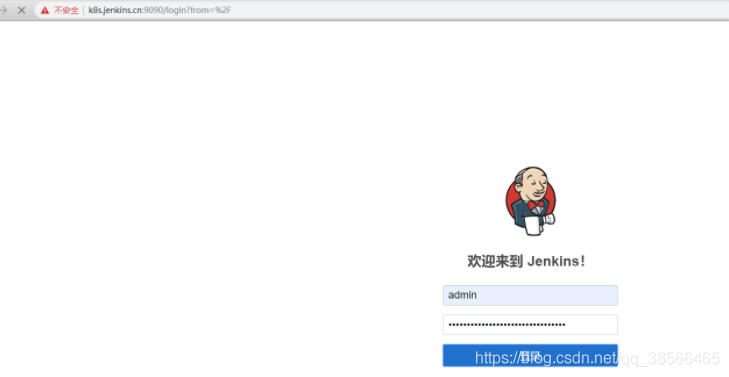
Task: Focus the username field containing admin
Action: tap(530, 295)
